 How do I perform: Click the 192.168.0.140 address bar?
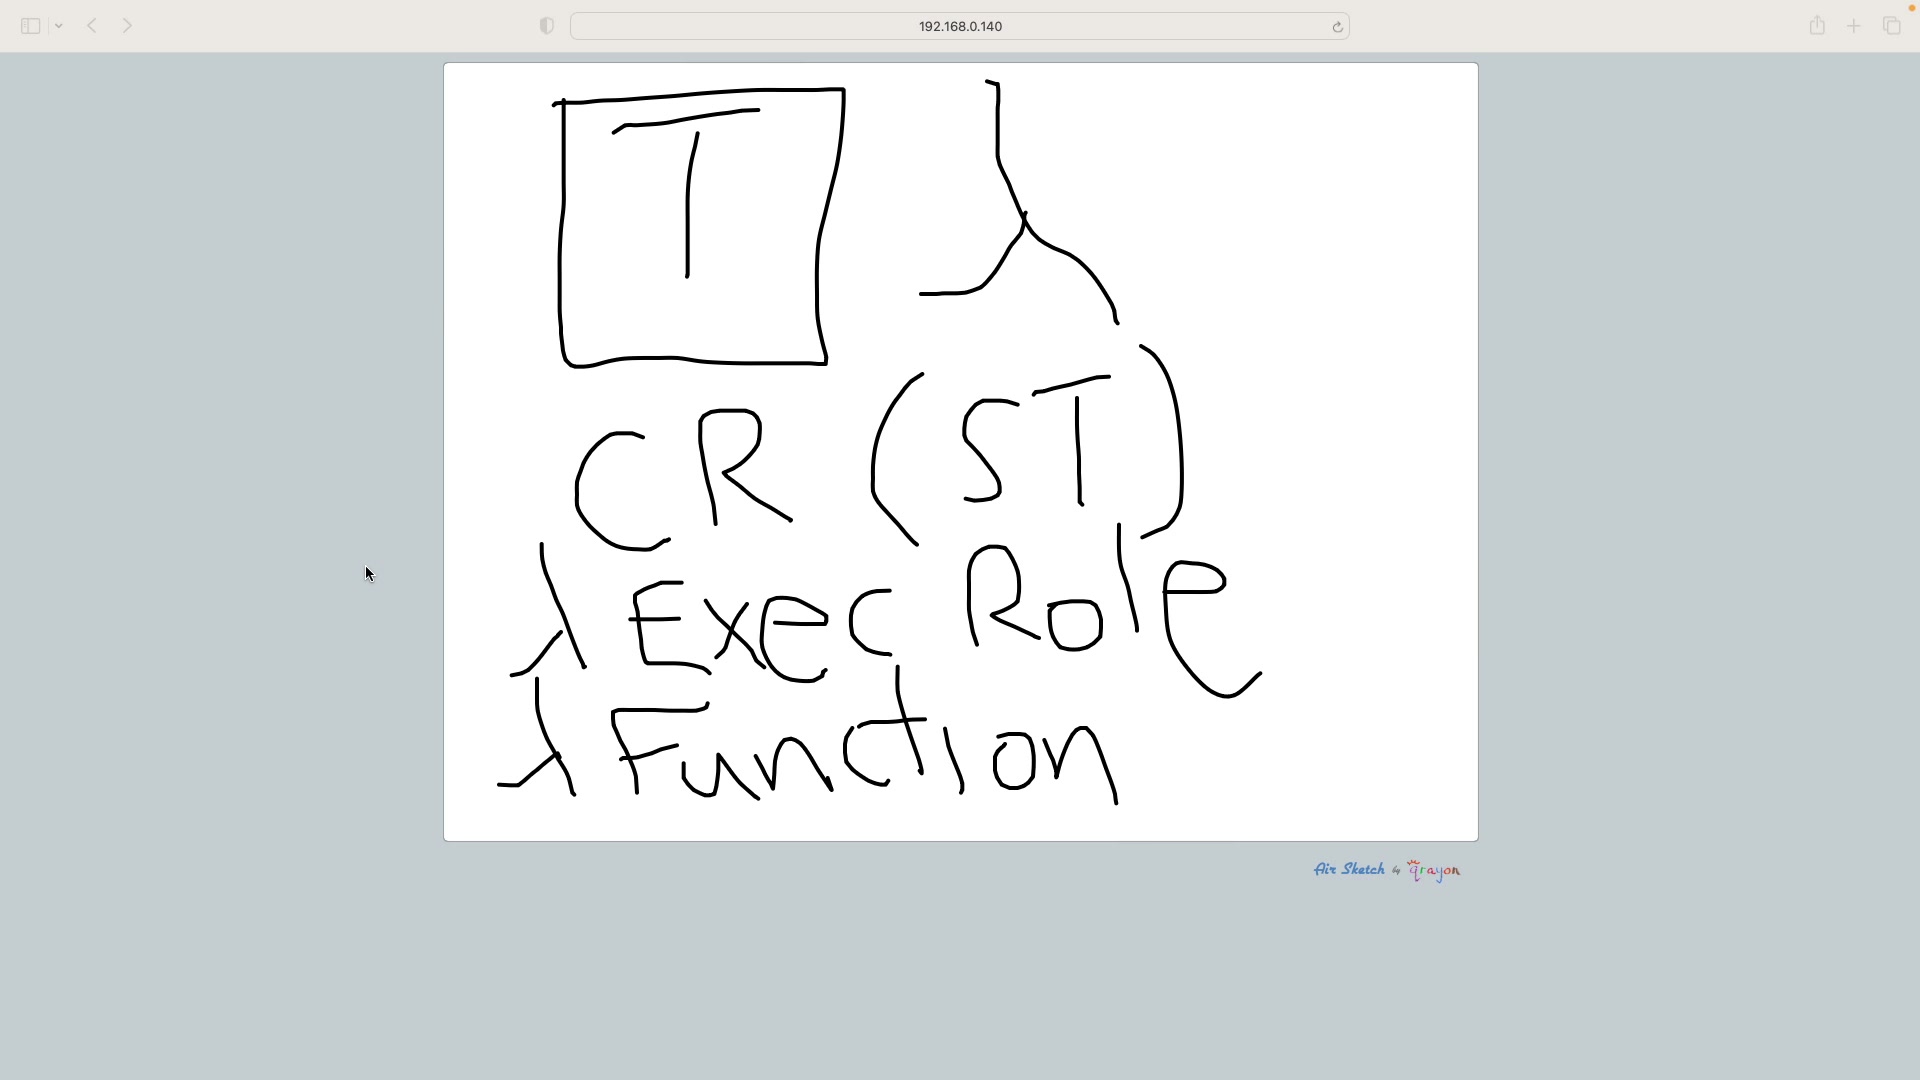958,26
